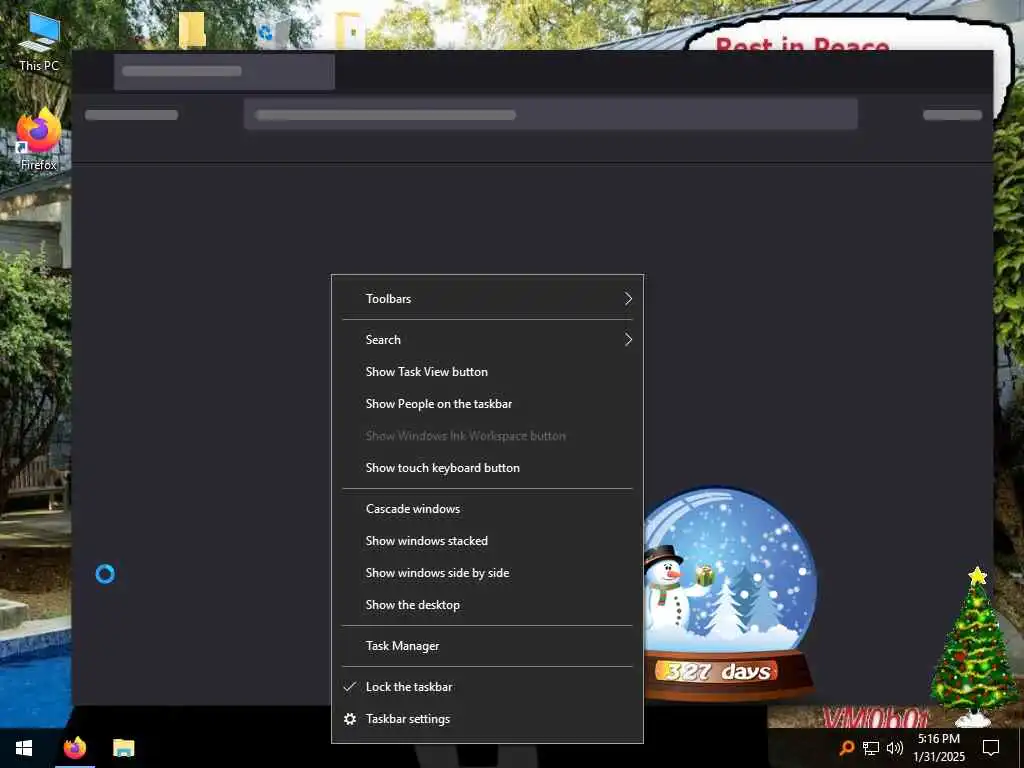The height and width of the screenshot is (768, 1024).
Task: Click the gear icon beside Taskbar settings
Action: click(350, 718)
